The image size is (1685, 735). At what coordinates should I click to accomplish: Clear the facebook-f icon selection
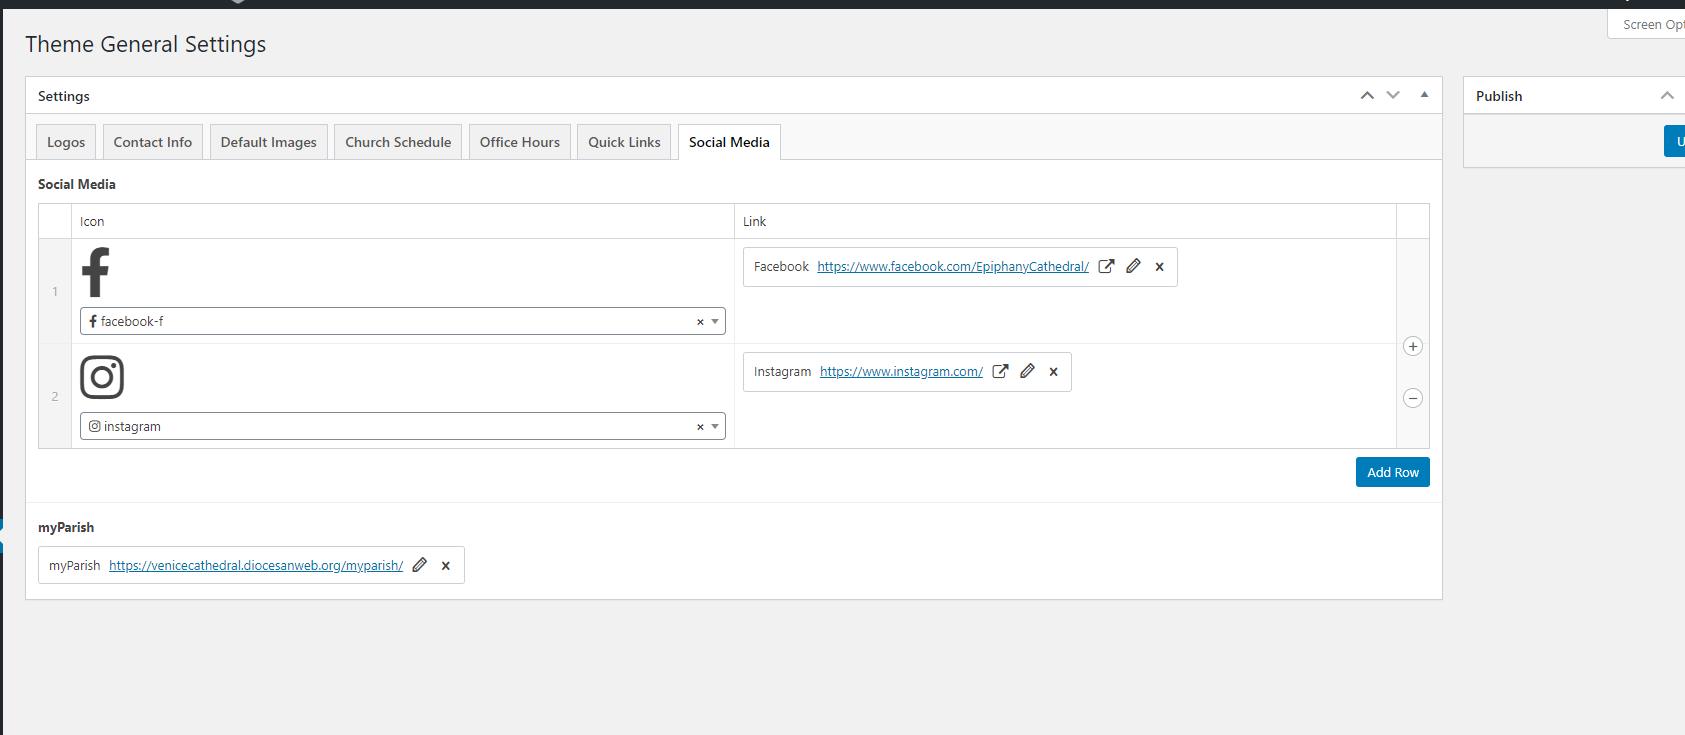click(x=700, y=322)
